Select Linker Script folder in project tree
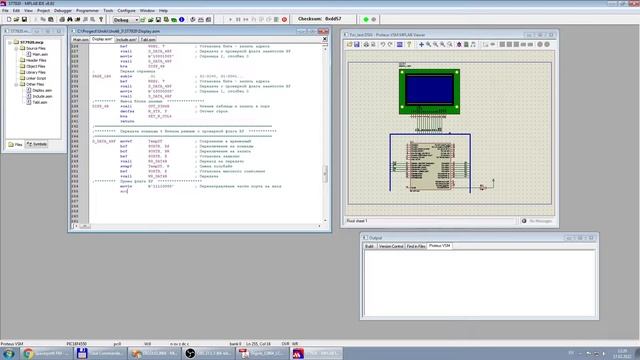 pyautogui.click(x=36, y=78)
